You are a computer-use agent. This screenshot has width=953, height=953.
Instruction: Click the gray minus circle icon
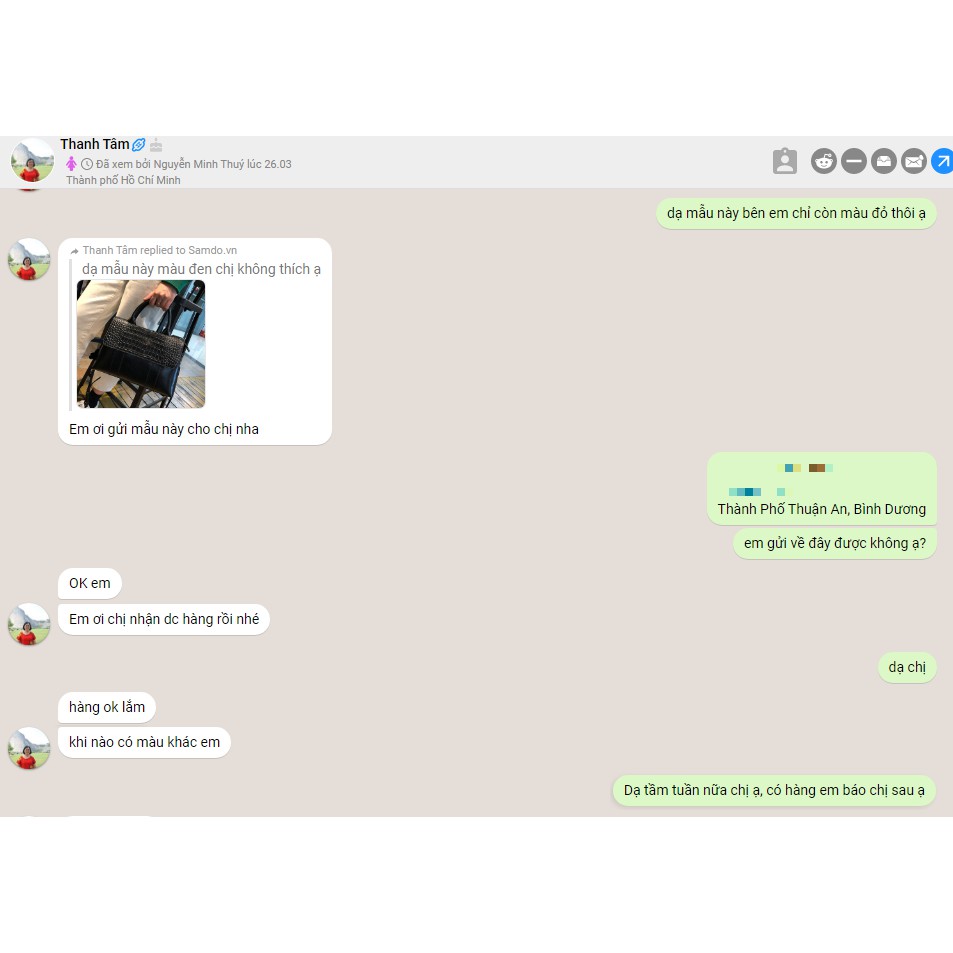click(x=854, y=161)
